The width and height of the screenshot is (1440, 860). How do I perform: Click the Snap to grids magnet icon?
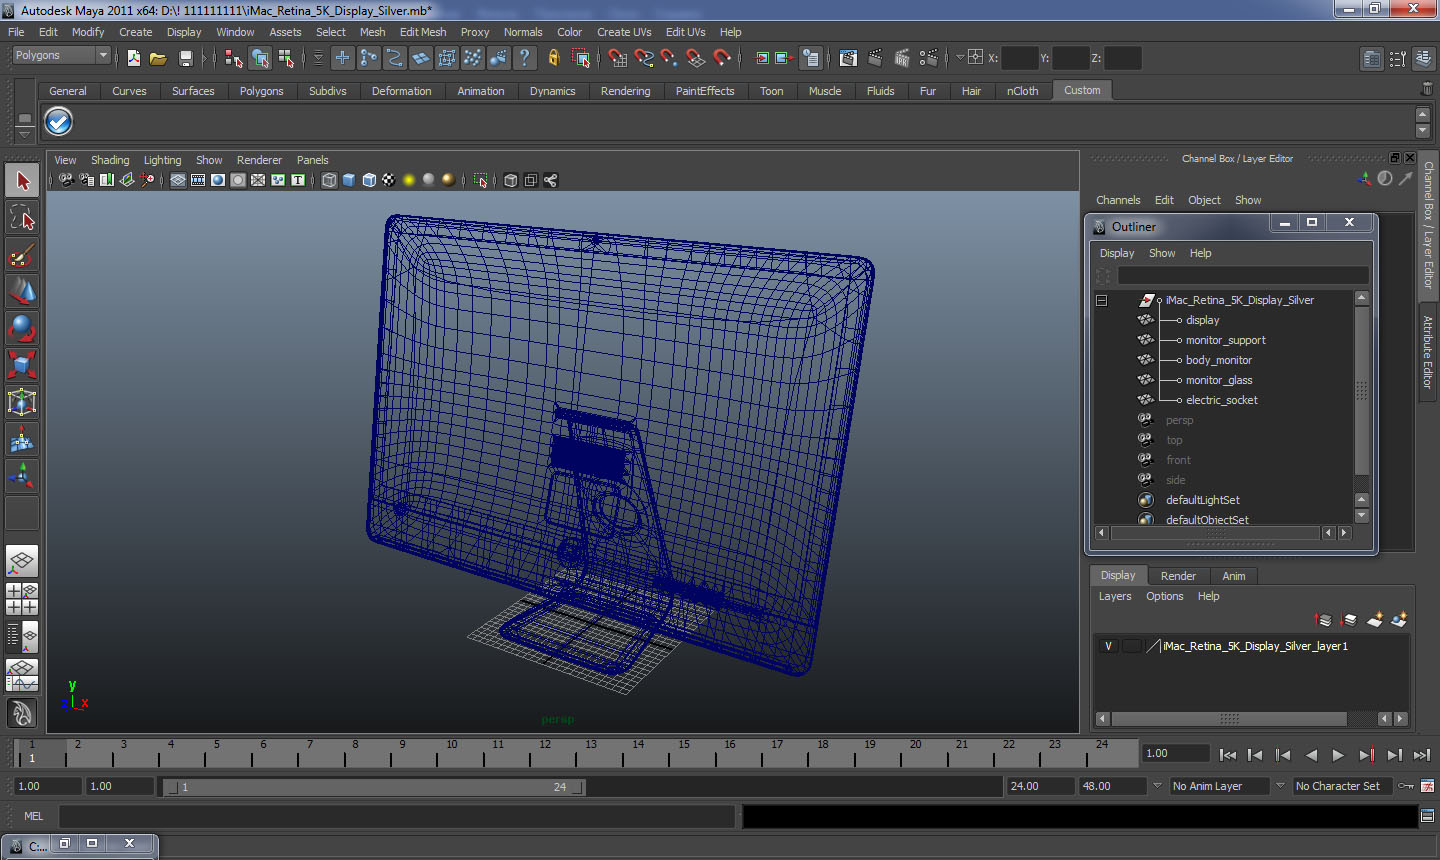[x=618, y=58]
